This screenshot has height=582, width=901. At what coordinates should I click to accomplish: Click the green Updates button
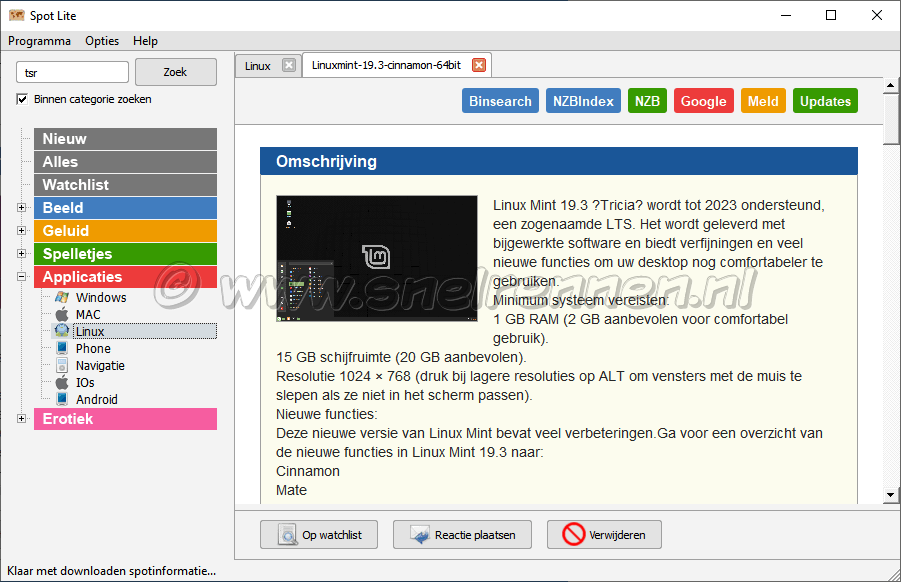pyautogui.click(x=825, y=101)
